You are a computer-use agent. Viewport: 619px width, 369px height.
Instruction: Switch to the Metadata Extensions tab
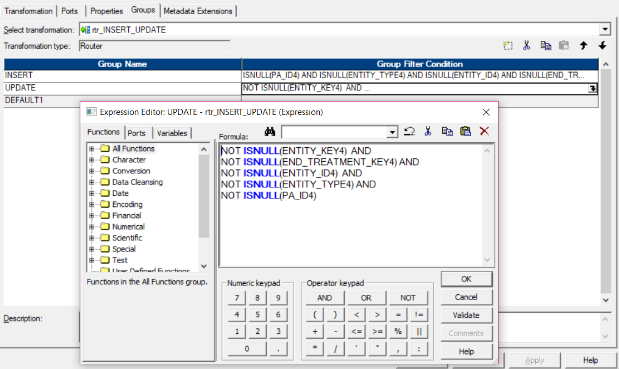pos(198,11)
